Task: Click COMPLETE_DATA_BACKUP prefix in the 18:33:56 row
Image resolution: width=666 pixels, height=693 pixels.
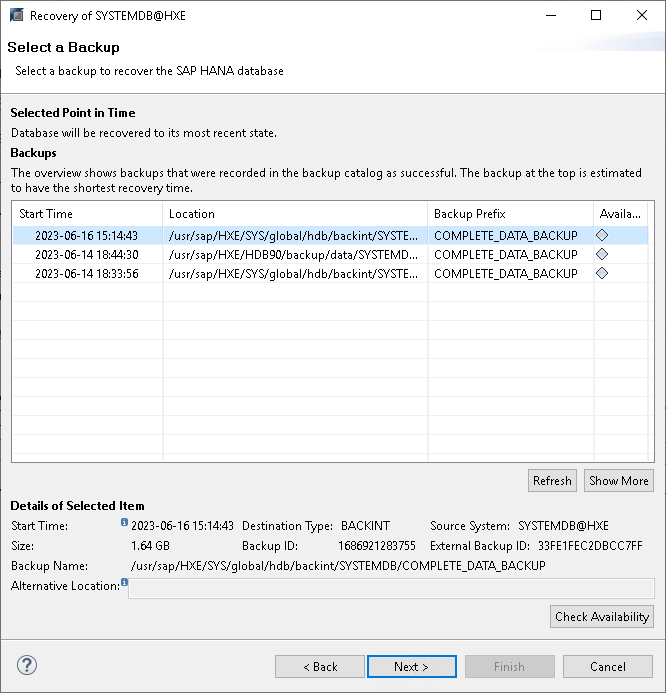Action: [506, 274]
